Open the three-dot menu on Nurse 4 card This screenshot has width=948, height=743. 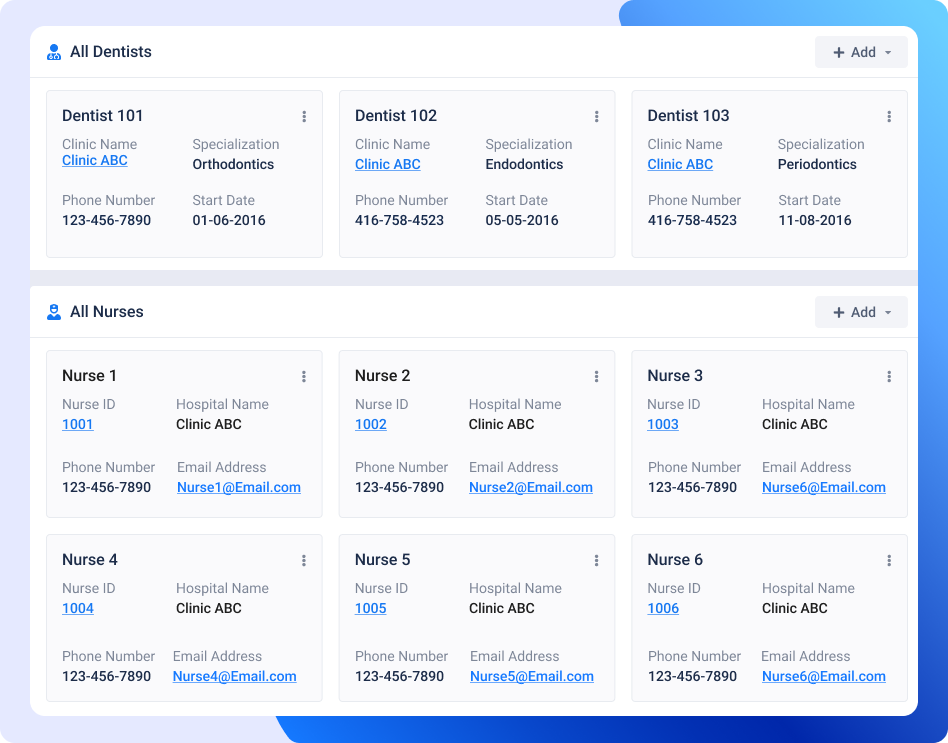304,560
